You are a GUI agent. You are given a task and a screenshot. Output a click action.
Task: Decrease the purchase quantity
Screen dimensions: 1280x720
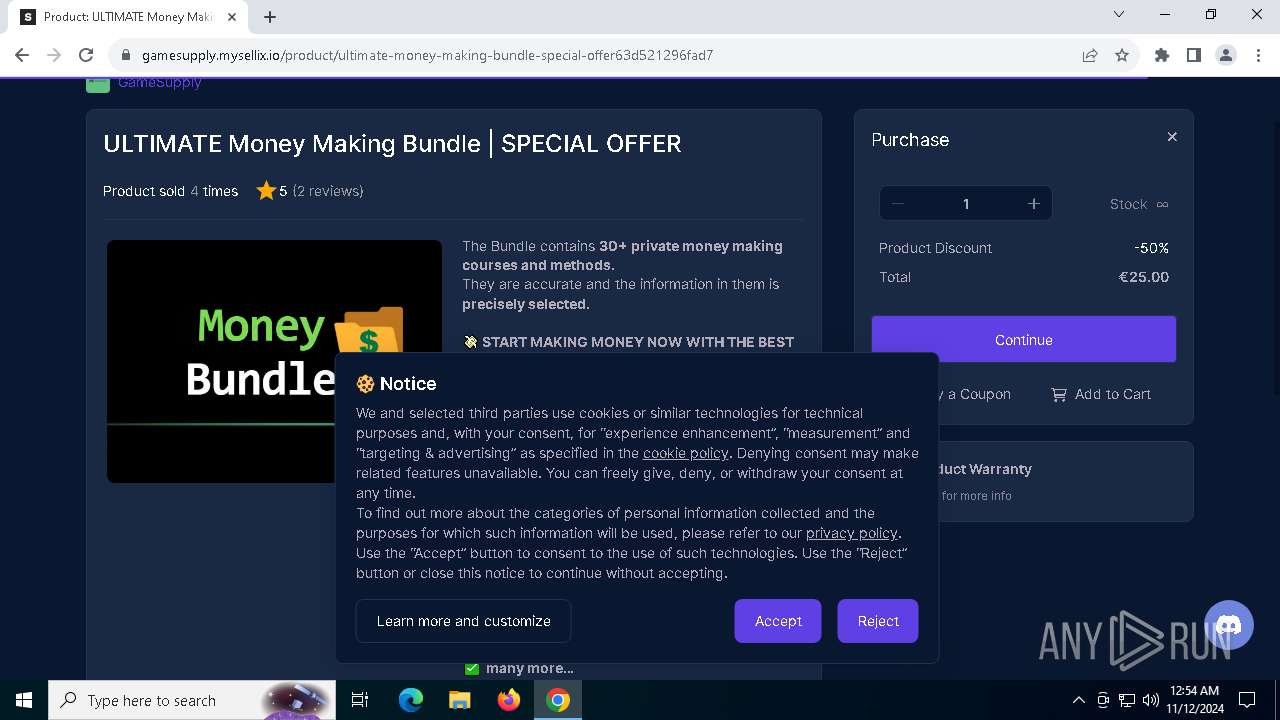(898, 204)
